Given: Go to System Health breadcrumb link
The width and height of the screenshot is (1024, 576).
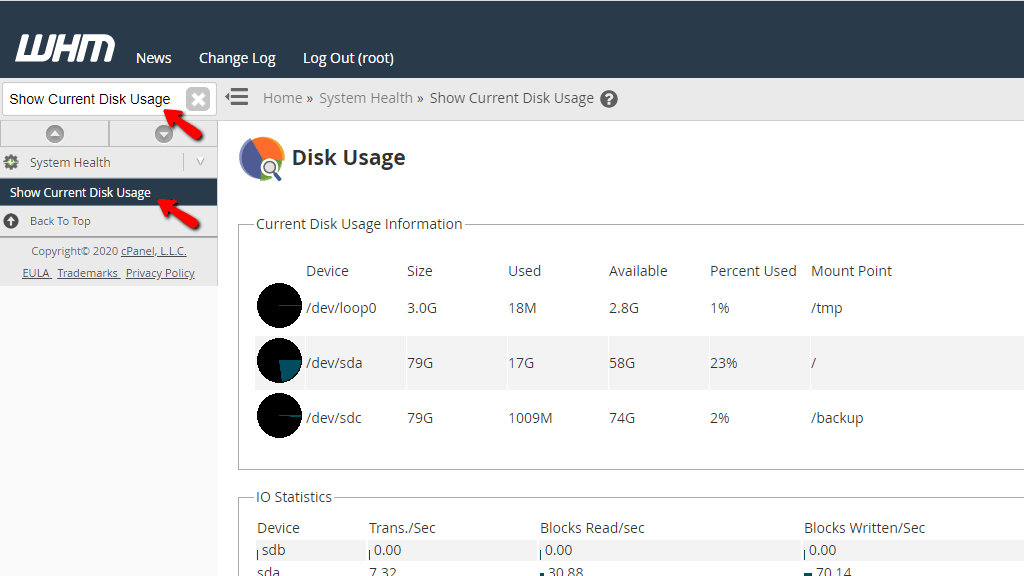Looking at the screenshot, I should pyautogui.click(x=366, y=98).
